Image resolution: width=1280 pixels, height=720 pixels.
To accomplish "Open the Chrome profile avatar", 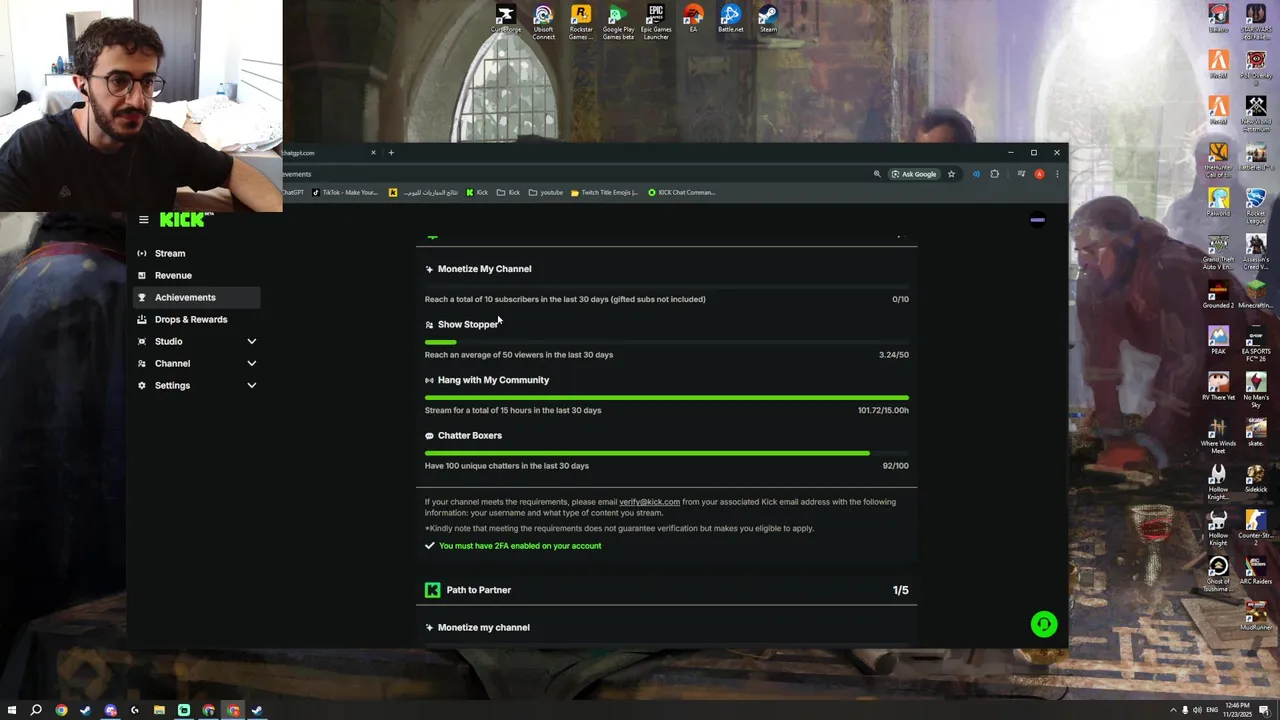I will point(1039,174).
